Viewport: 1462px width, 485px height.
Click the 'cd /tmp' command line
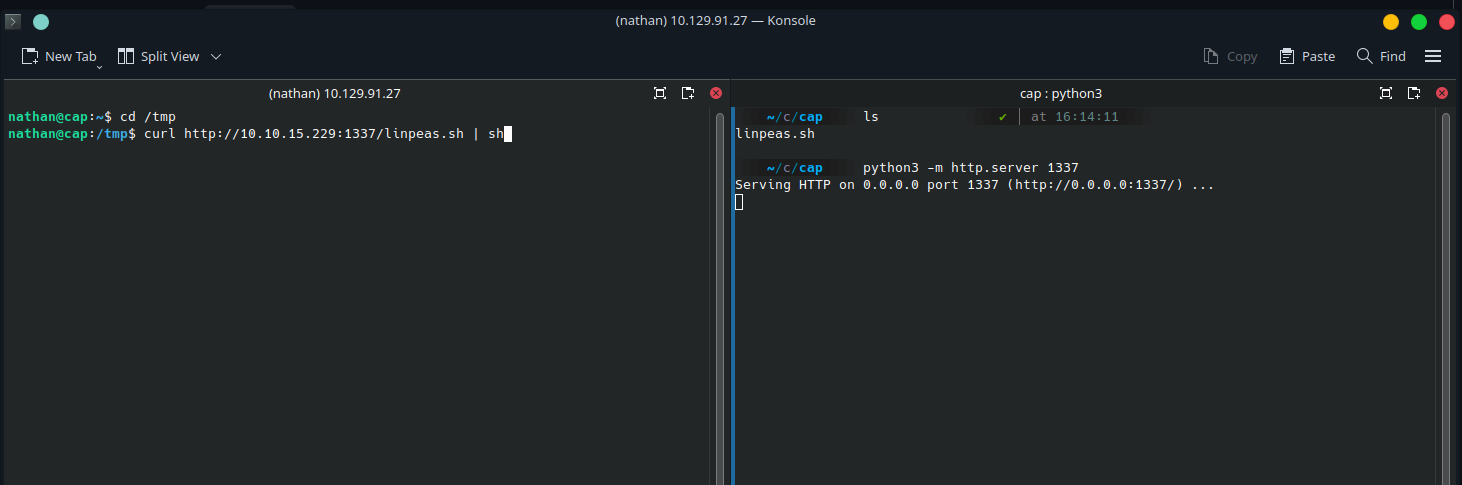[x=148, y=117]
